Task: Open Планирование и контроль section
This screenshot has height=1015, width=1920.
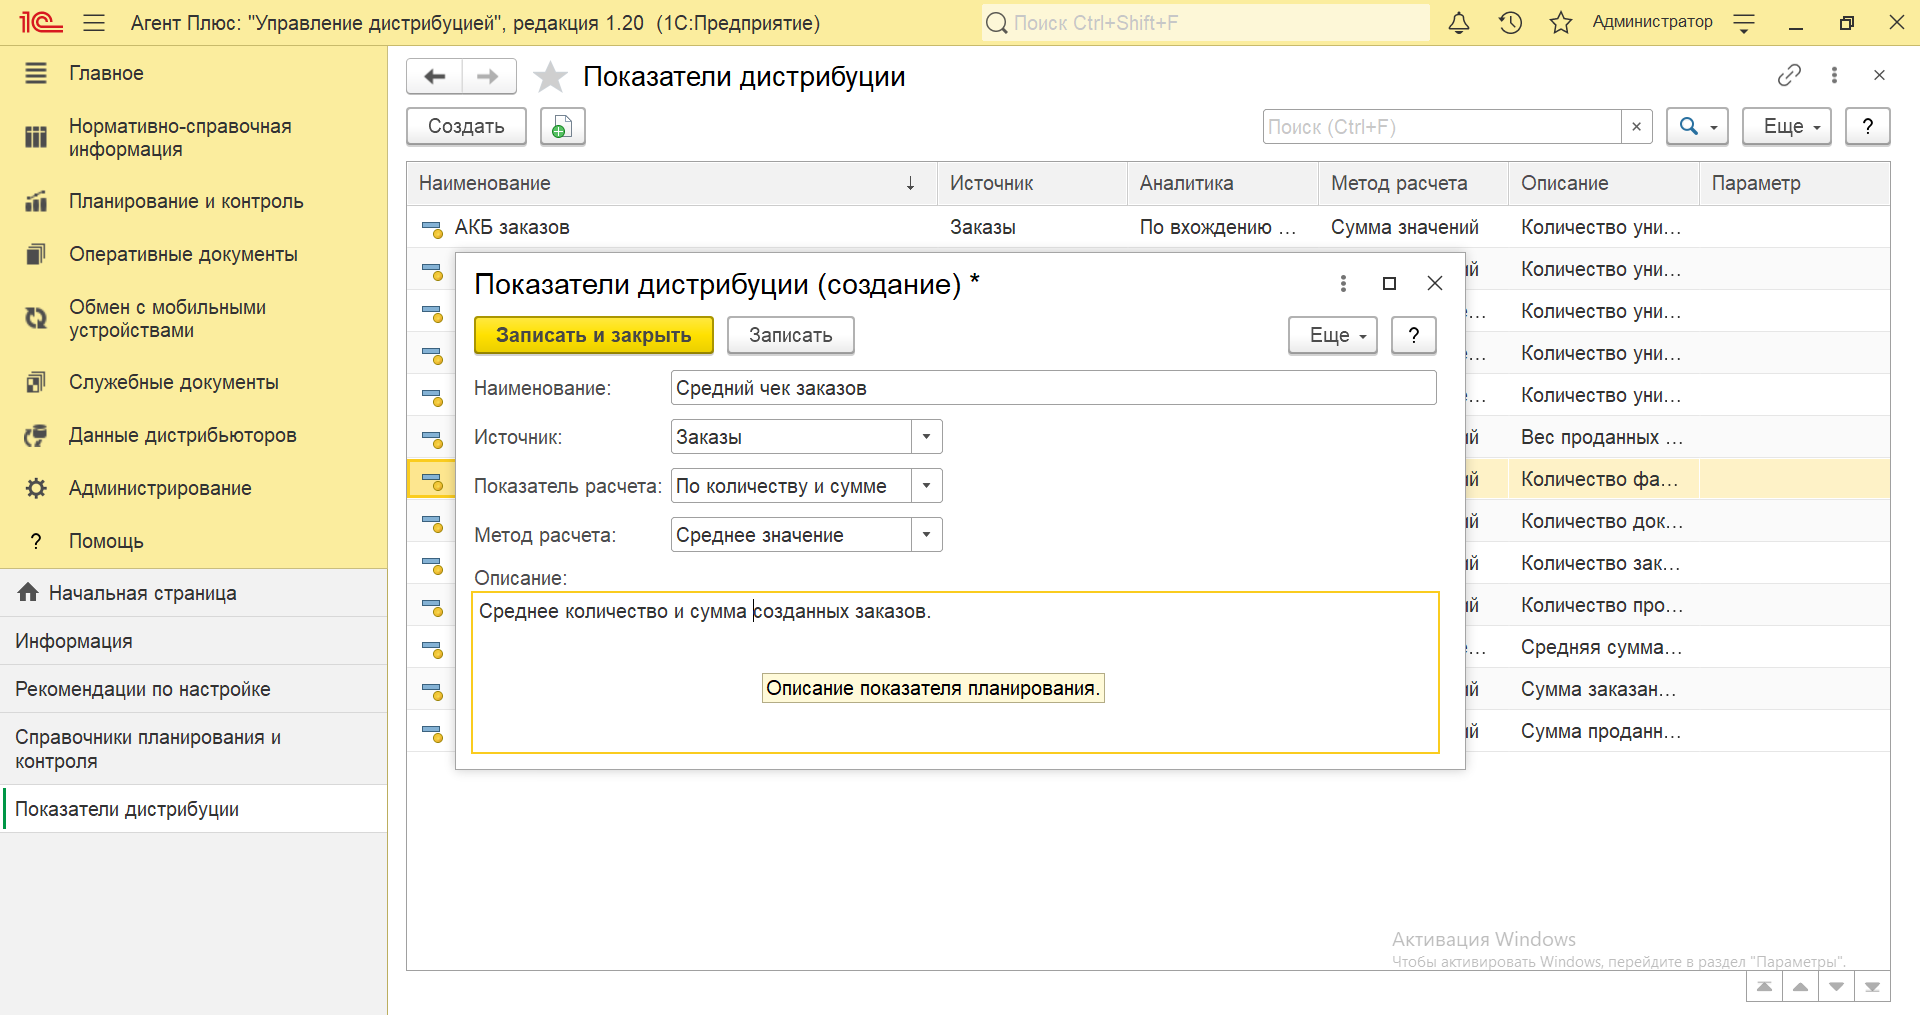Action: 193,201
